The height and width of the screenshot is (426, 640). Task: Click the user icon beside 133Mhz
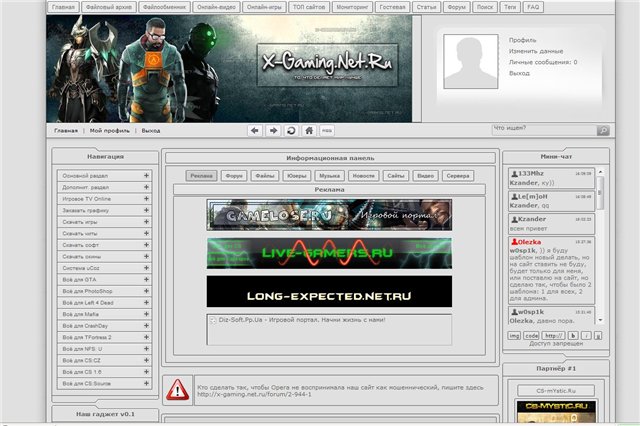(x=514, y=174)
